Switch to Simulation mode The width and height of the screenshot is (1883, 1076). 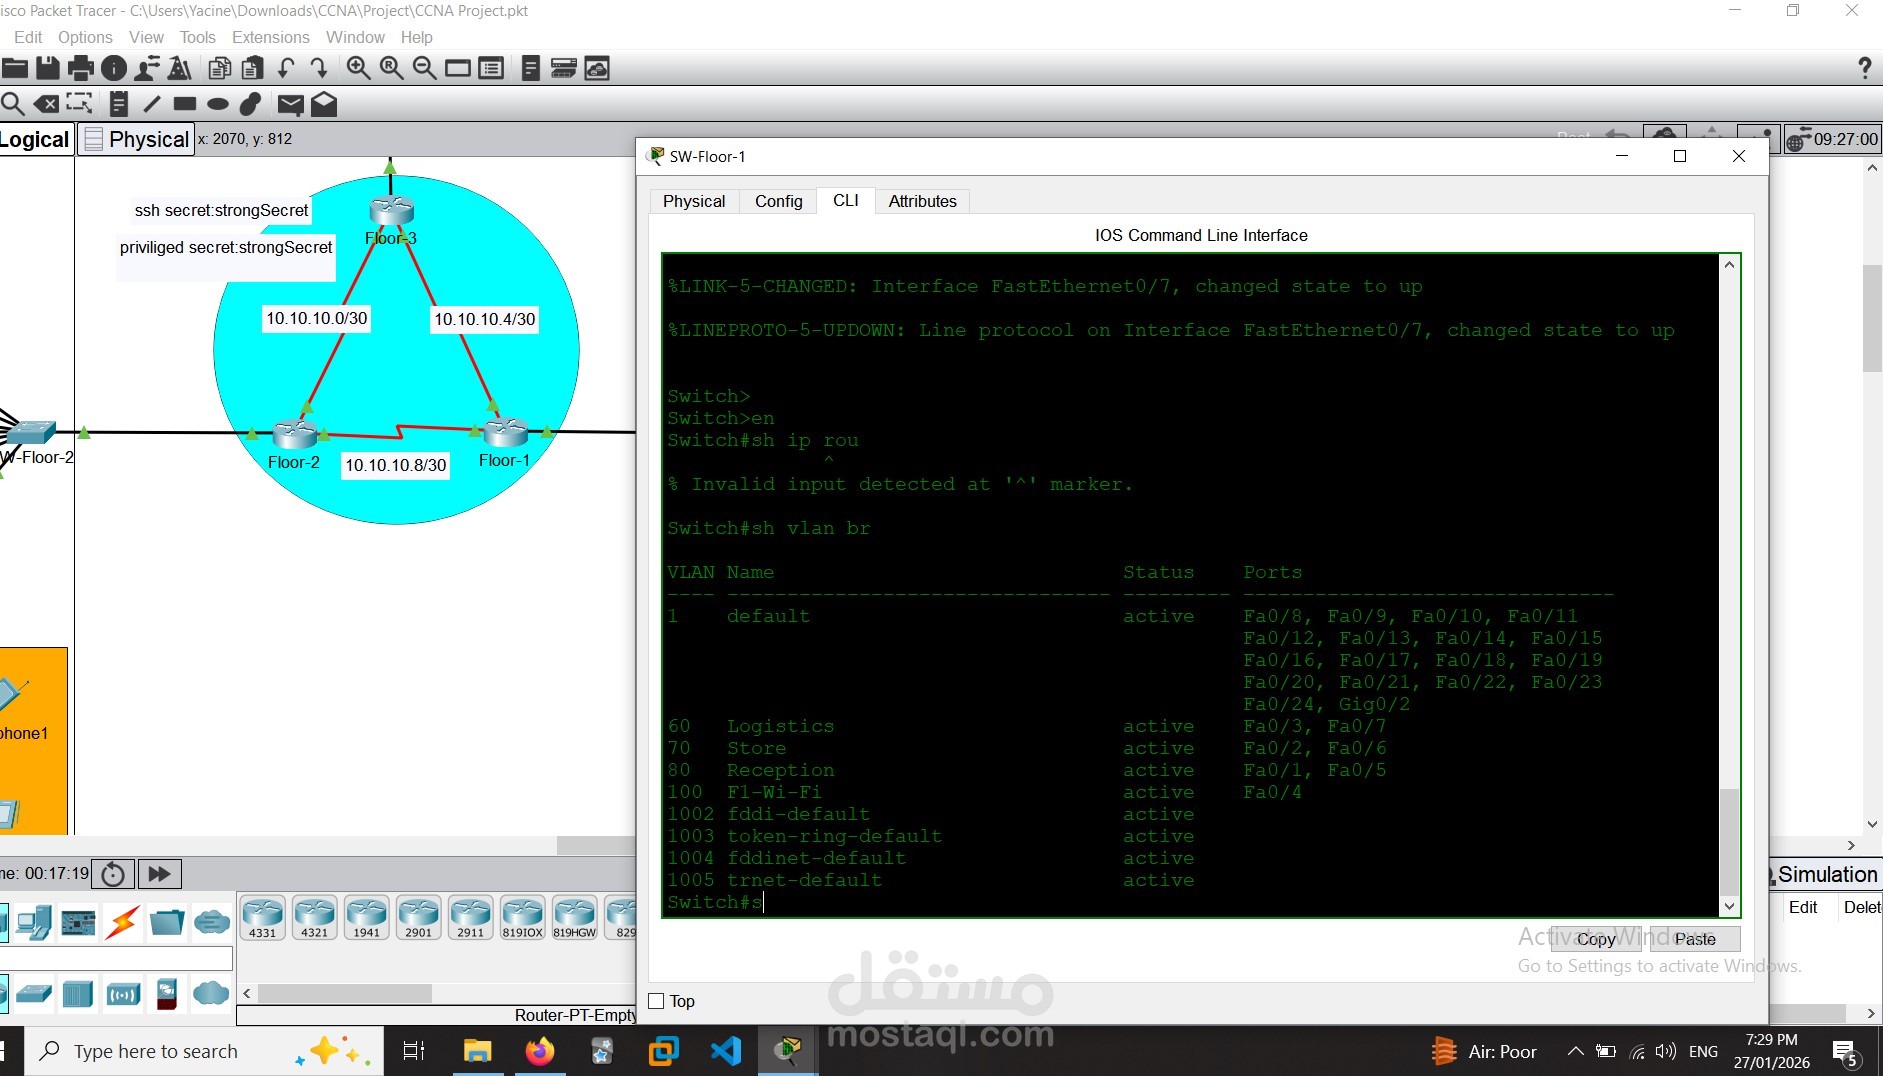(x=1827, y=874)
